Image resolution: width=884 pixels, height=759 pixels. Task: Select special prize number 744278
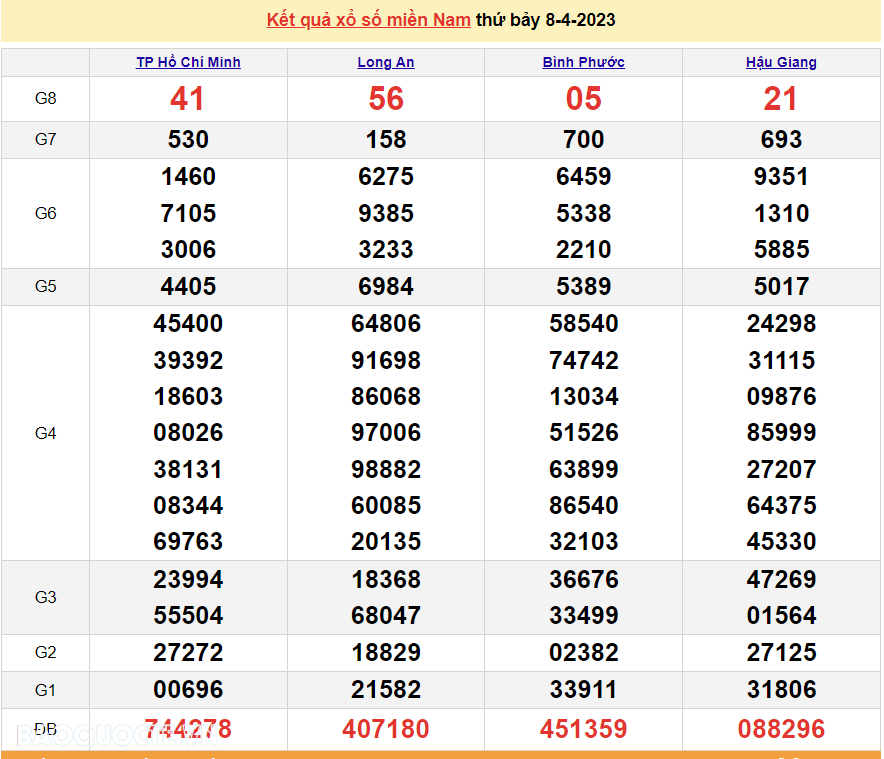pos(187,729)
